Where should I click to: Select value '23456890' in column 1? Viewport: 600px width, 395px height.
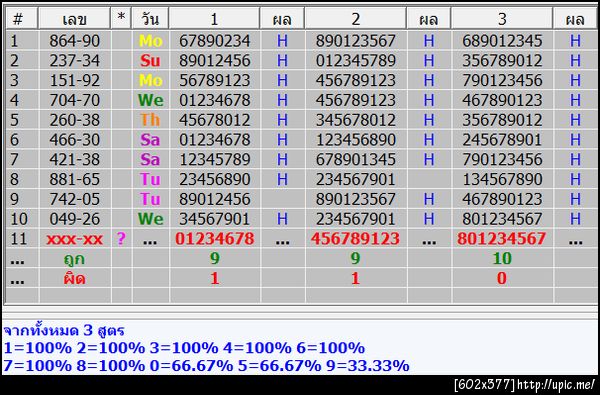point(215,180)
